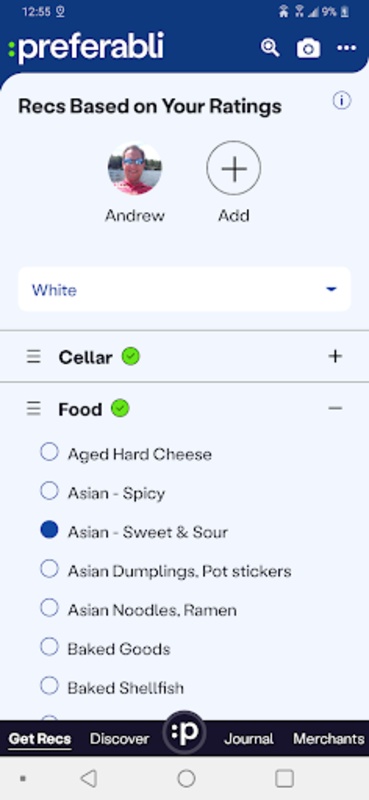369x800 pixels.
Task: Open the search magnifier icon
Action: pos(270,48)
